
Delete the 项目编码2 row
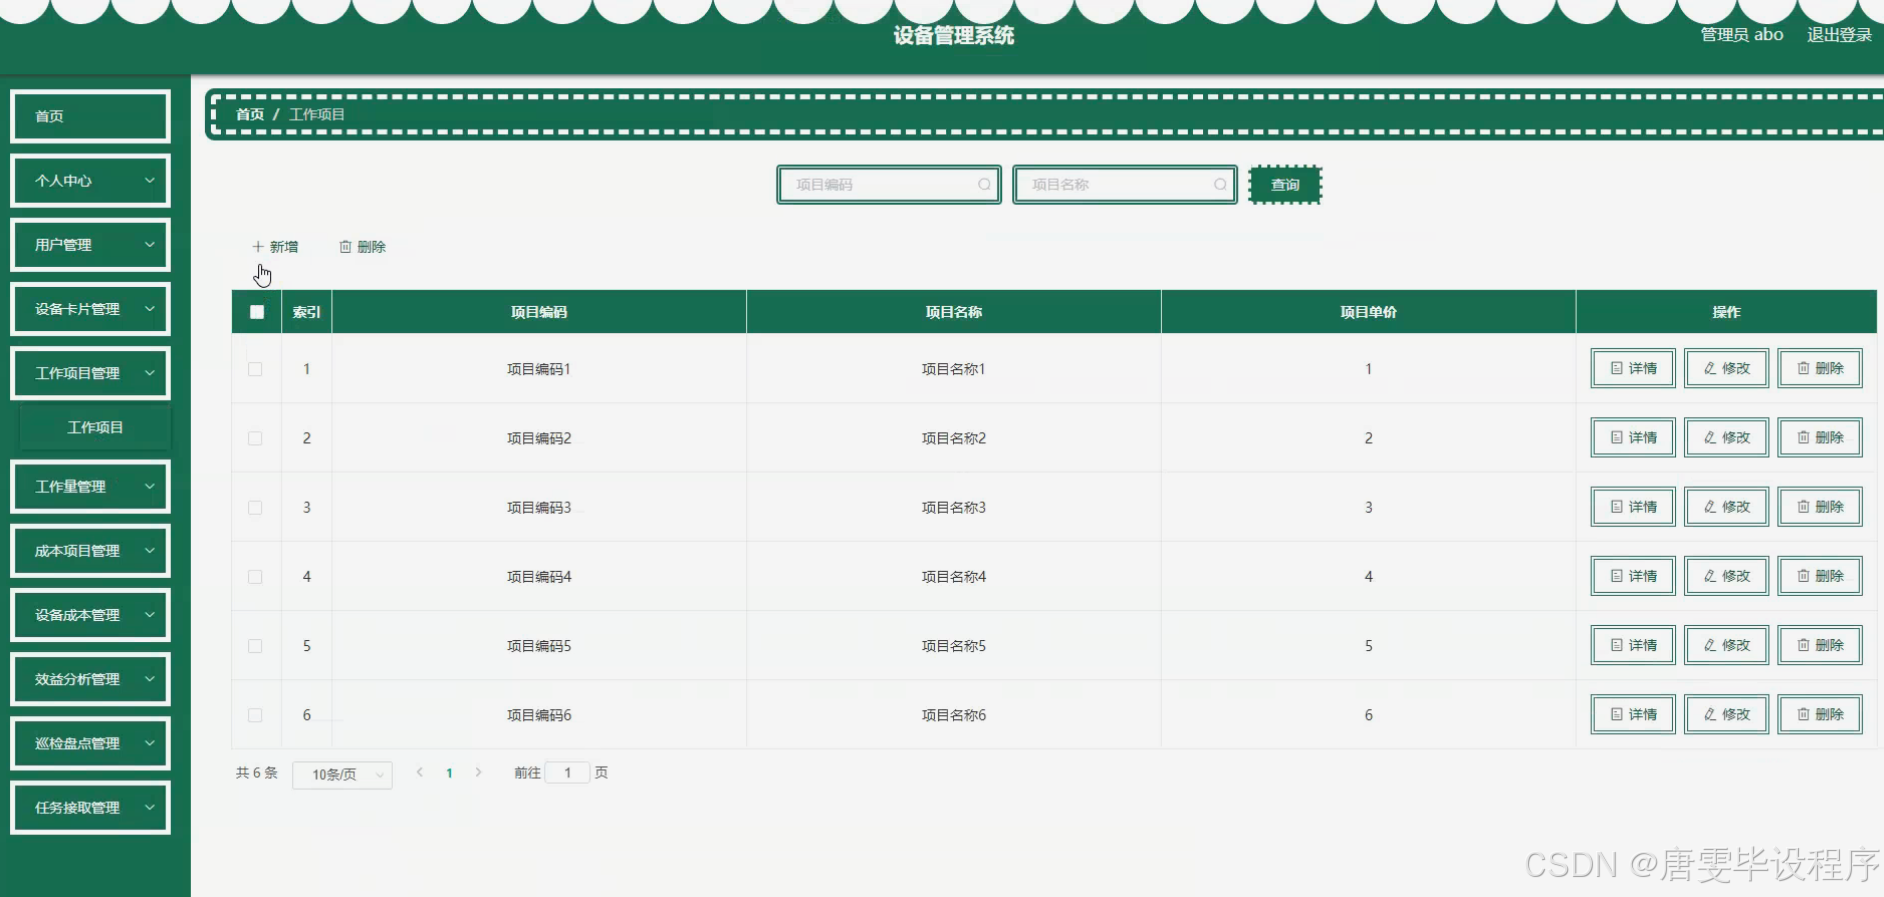coord(1820,437)
